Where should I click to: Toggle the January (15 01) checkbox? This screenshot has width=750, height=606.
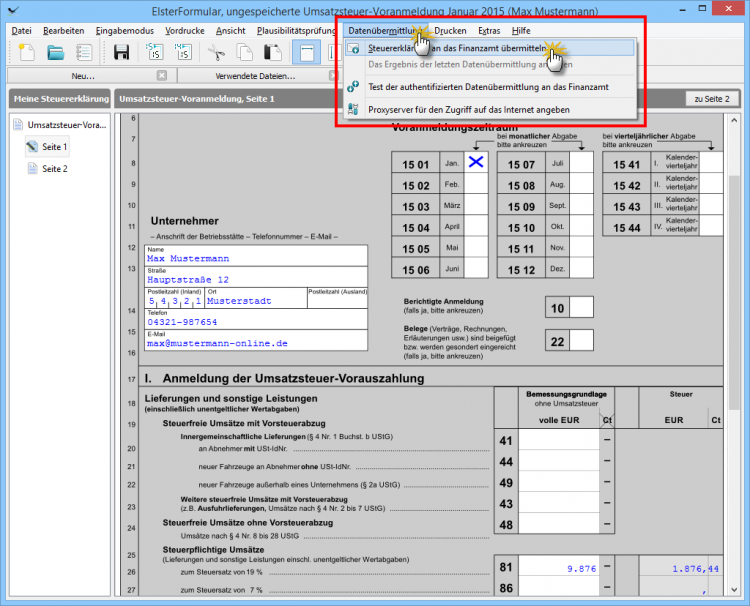pos(476,163)
